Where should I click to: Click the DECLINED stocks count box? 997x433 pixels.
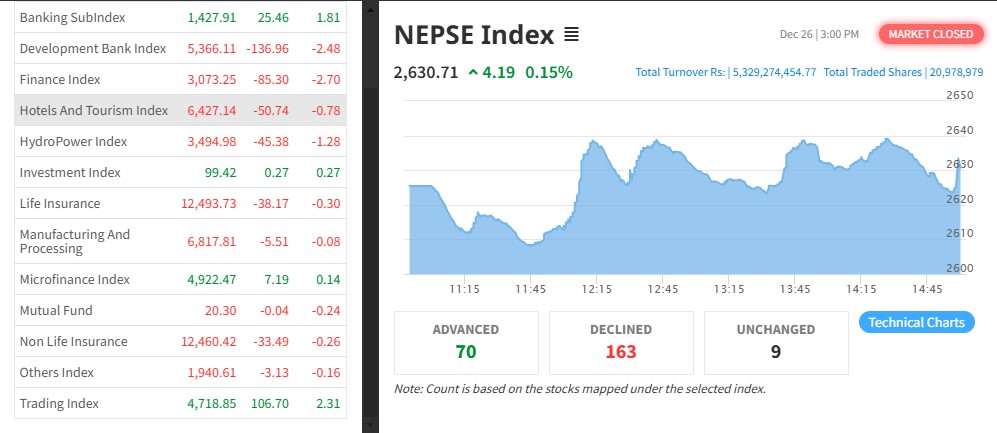click(x=620, y=341)
